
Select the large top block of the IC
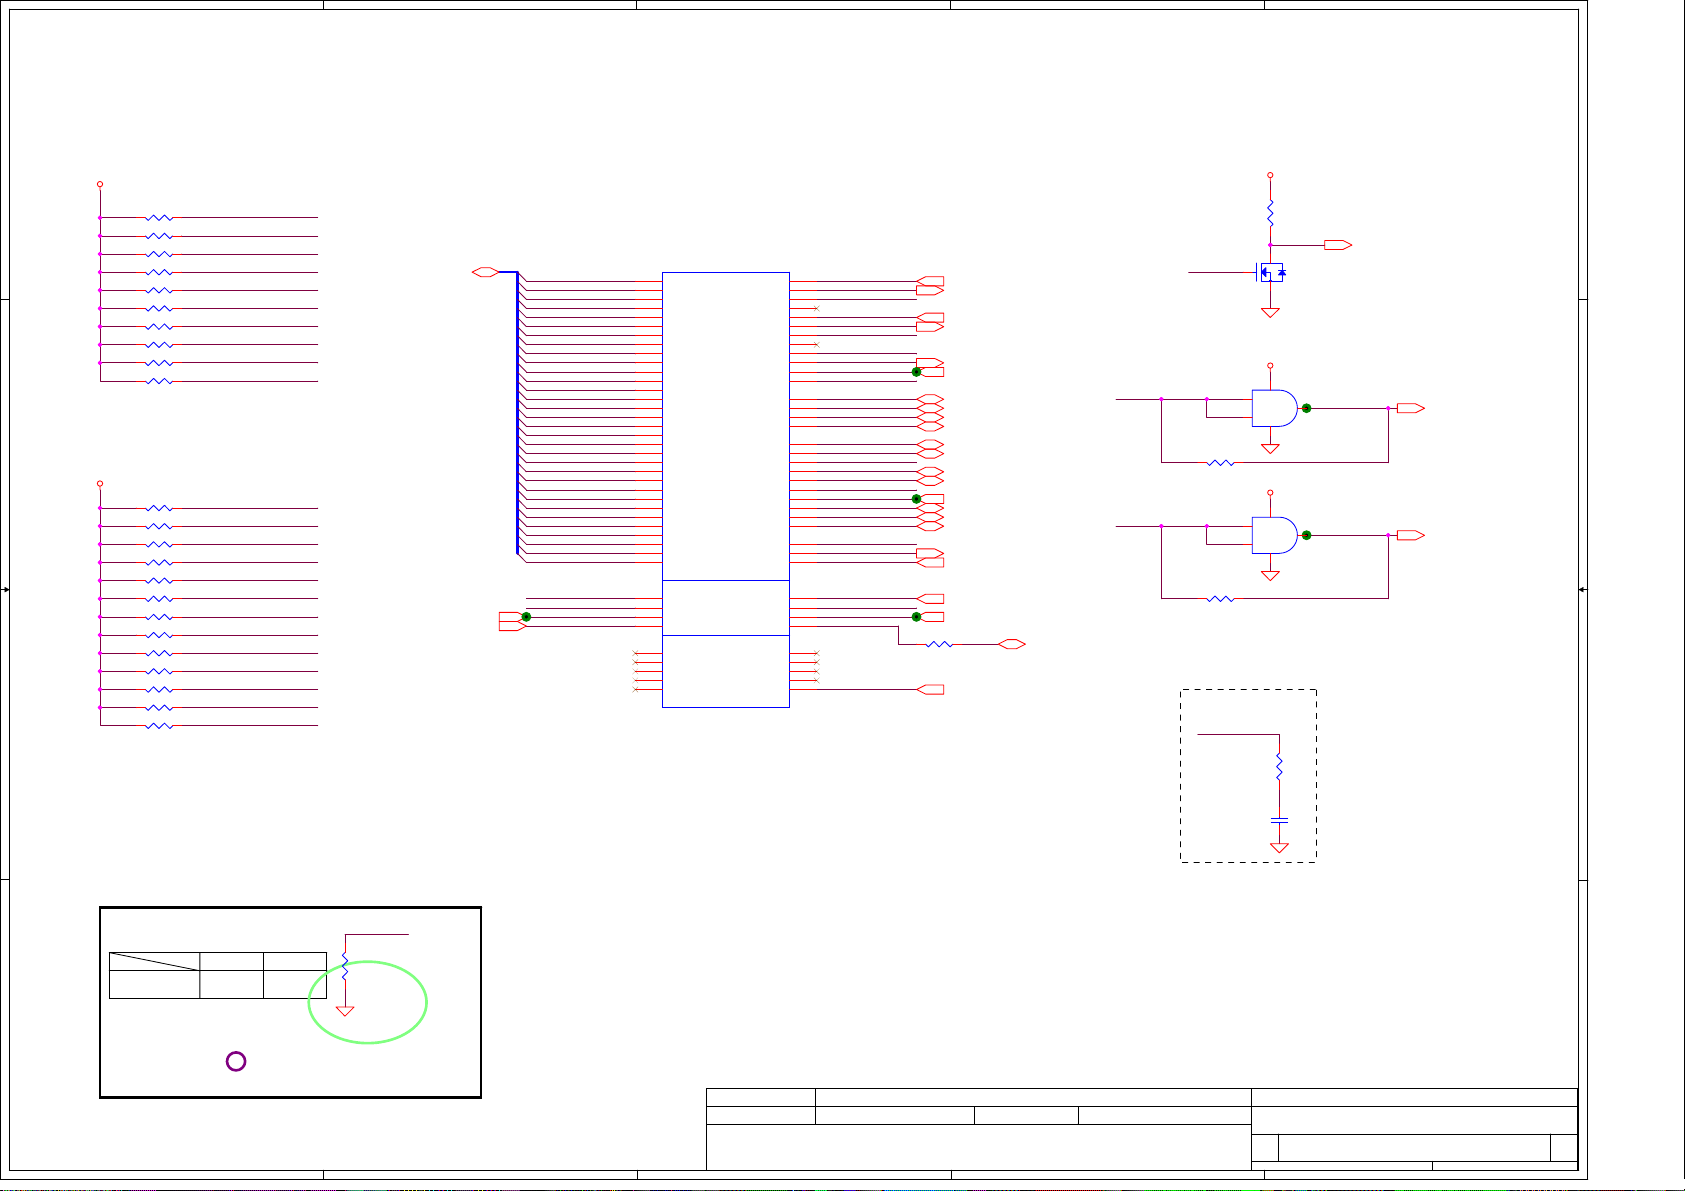726,426
